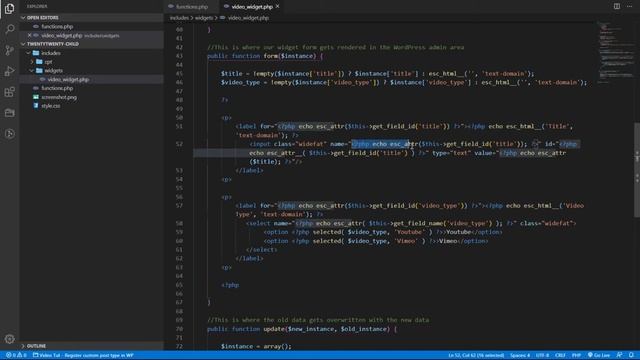
Task: Click the '$instance = array();' line
Action: [256, 346]
